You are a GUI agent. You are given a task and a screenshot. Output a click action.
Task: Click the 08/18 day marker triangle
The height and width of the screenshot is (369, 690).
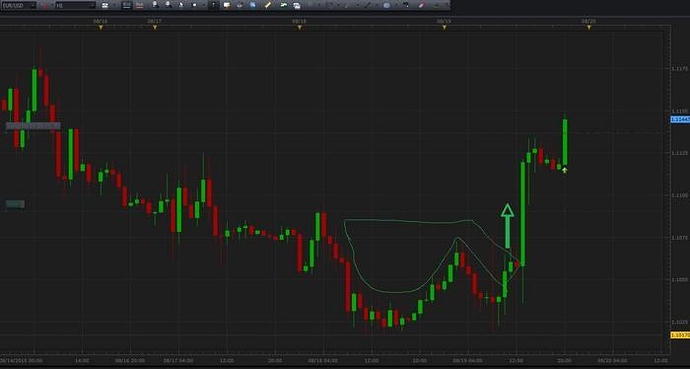click(300, 27)
